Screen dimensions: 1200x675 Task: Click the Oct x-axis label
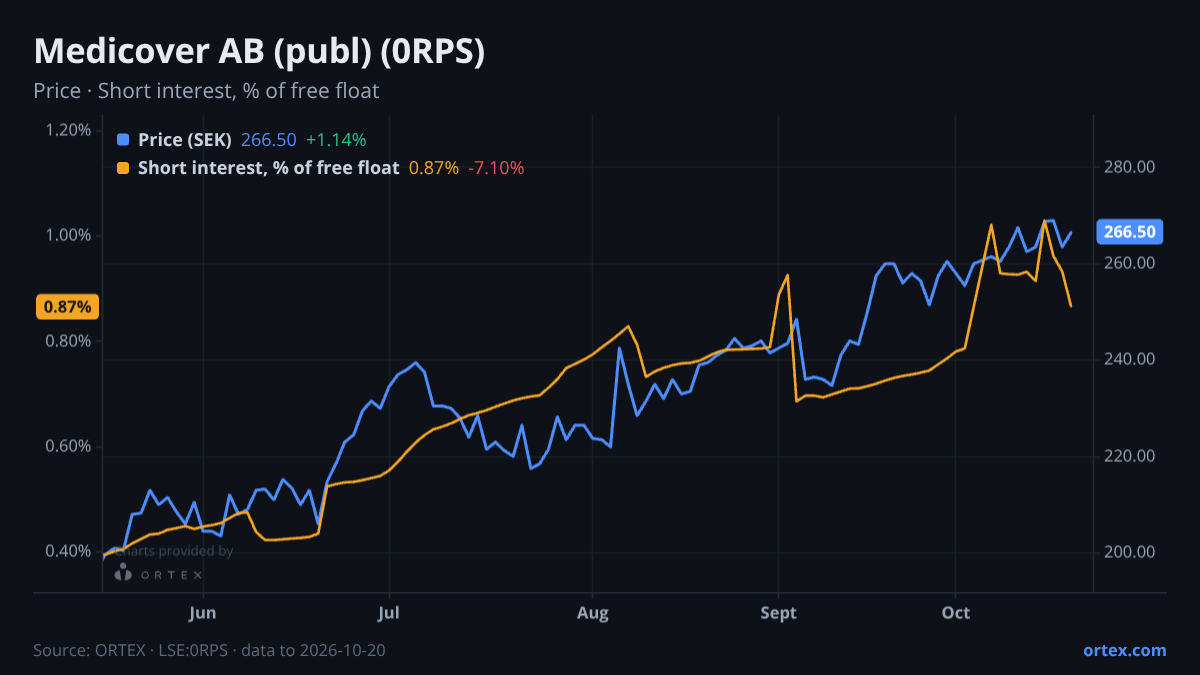(x=956, y=612)
